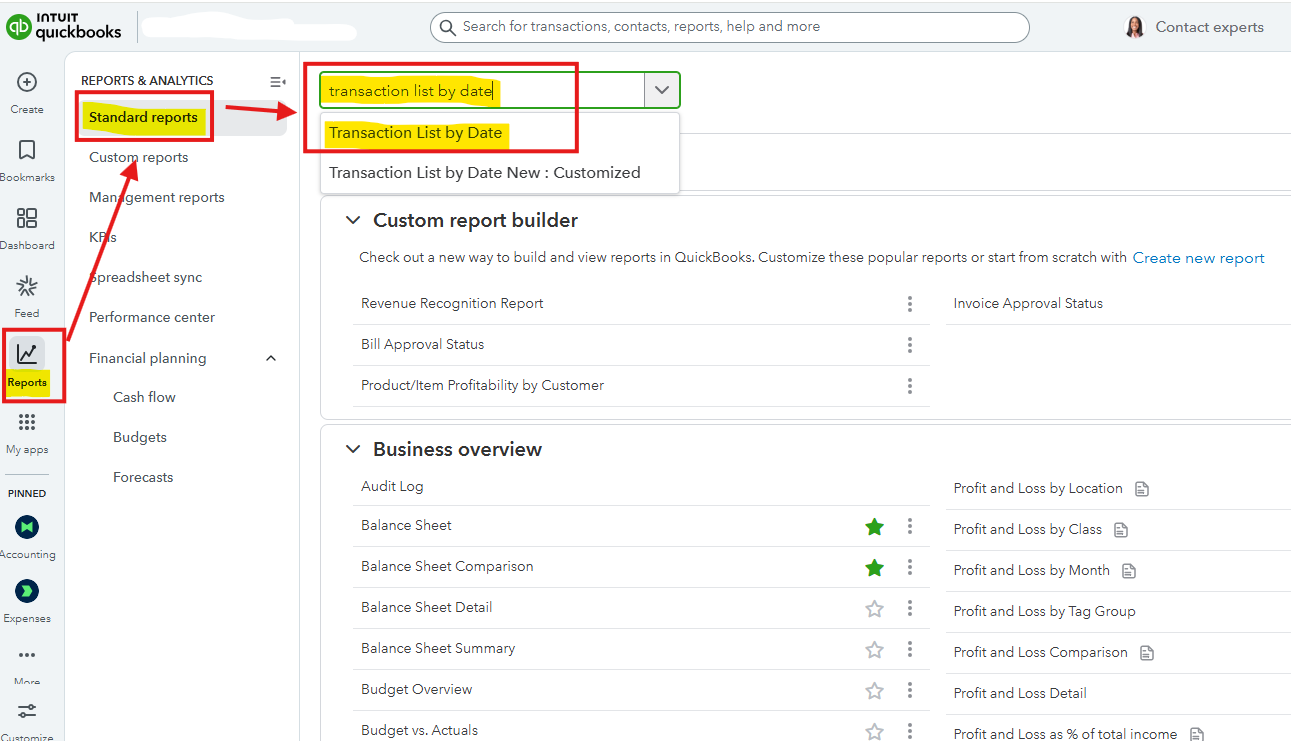Open the Feed icon in sidebar
Screen dimensions: 1291x741
[x=27, y=288]
